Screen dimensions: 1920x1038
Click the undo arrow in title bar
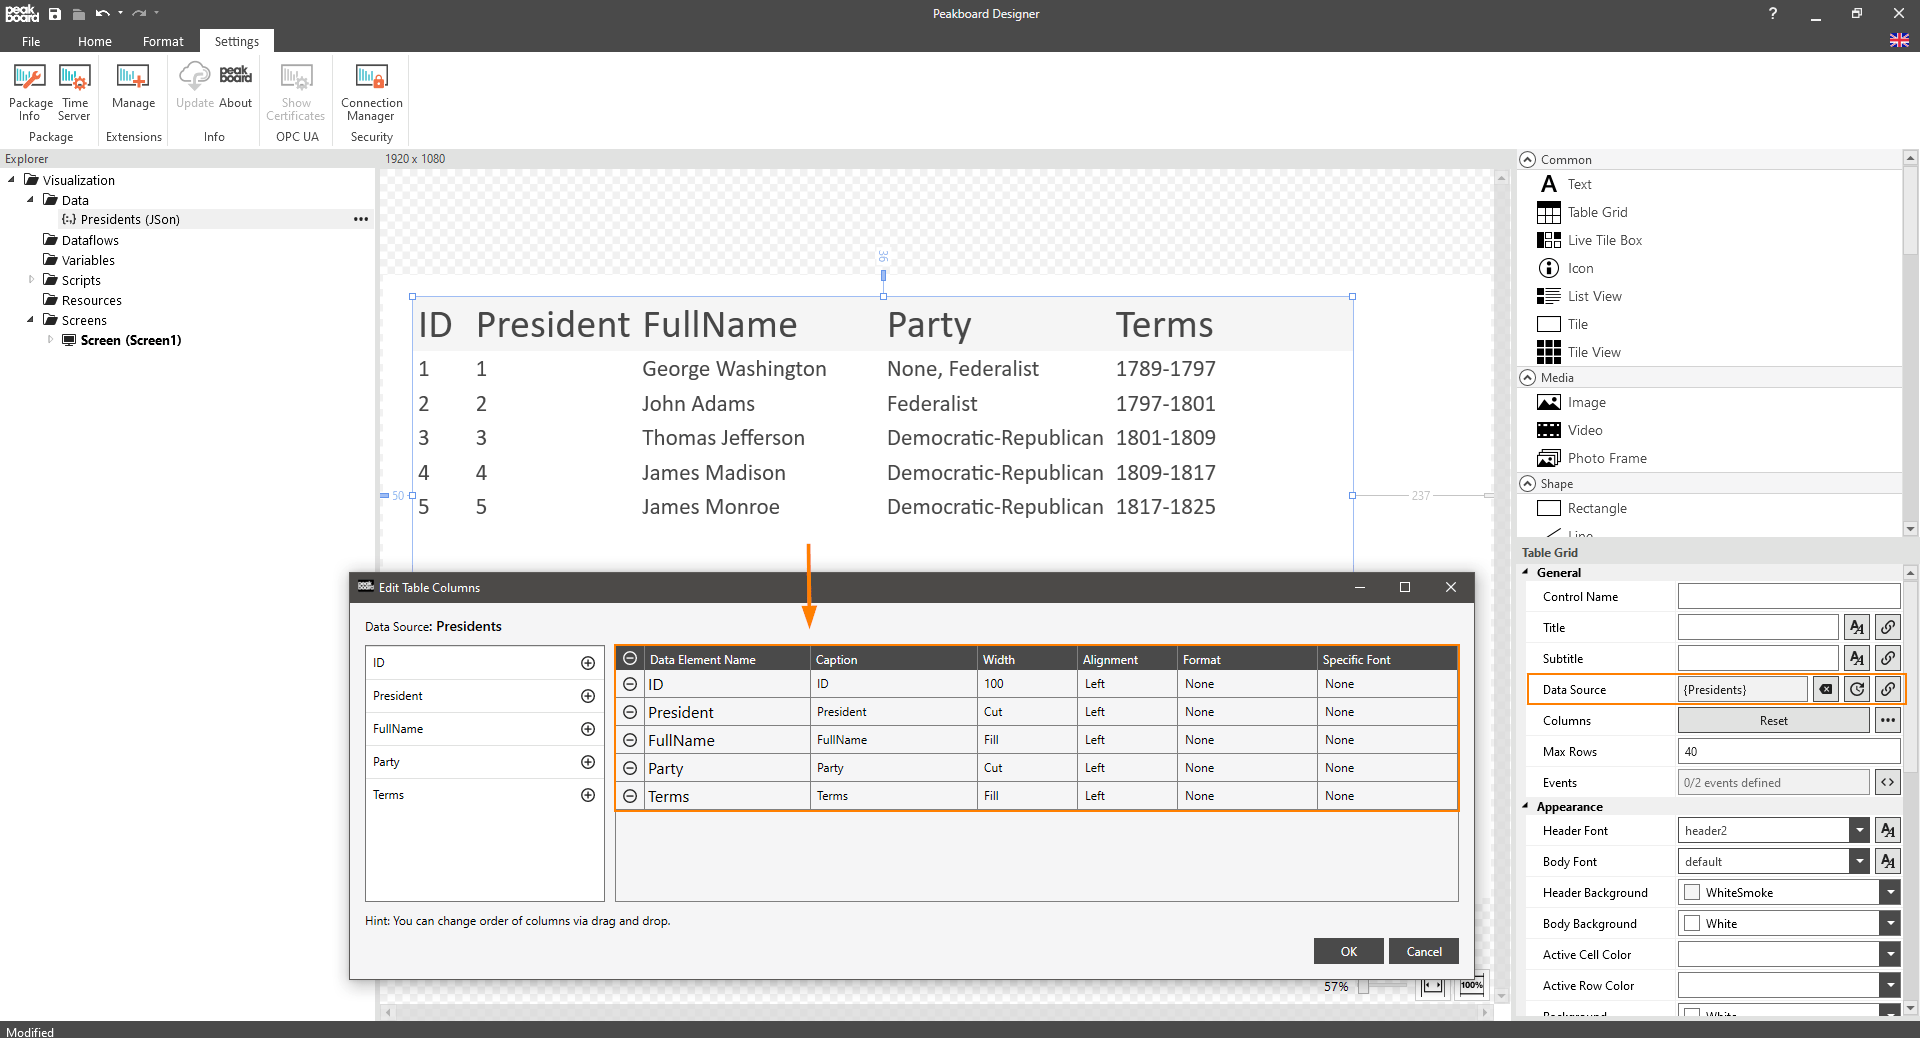[102, 14]
